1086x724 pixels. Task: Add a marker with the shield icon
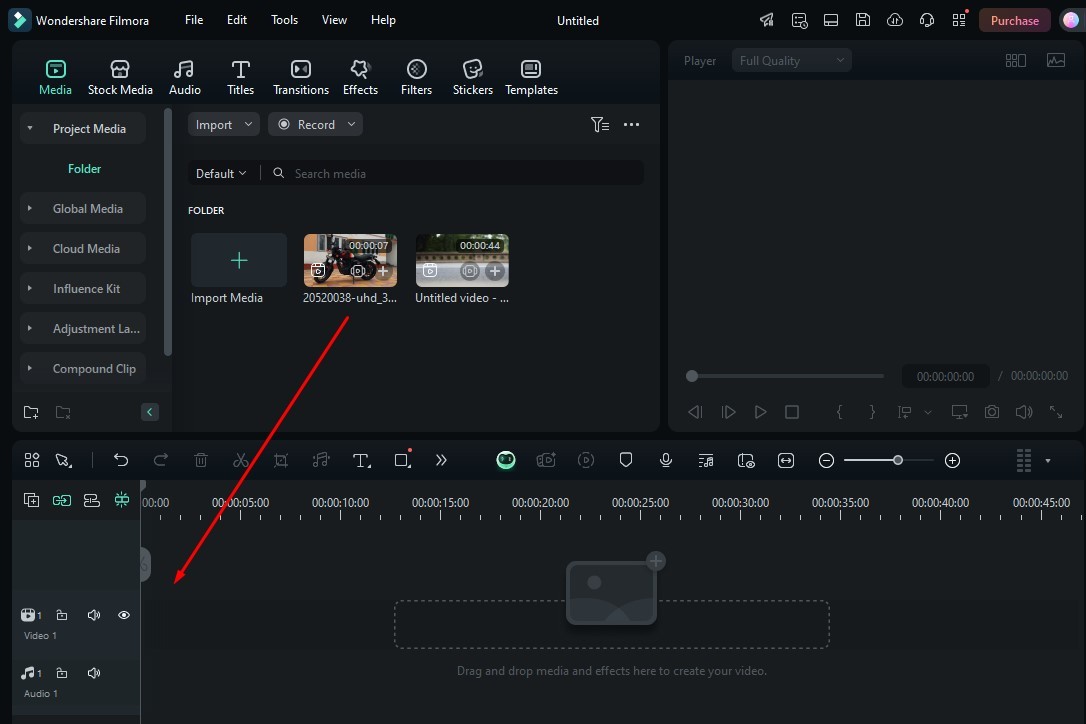click(x=626, y=460)
